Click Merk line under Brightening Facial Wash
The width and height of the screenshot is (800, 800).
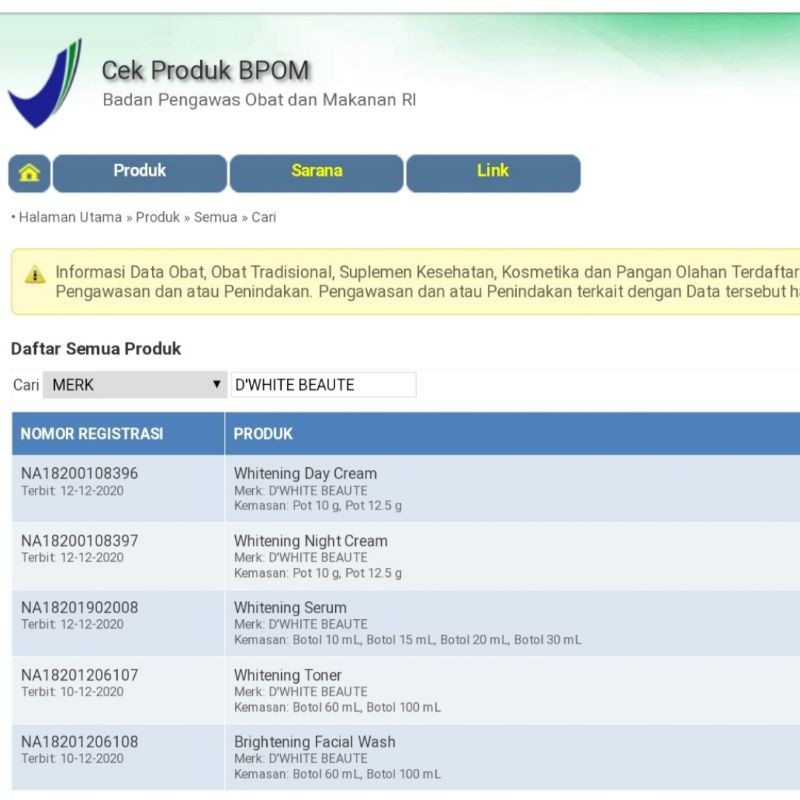click(301, 759)
